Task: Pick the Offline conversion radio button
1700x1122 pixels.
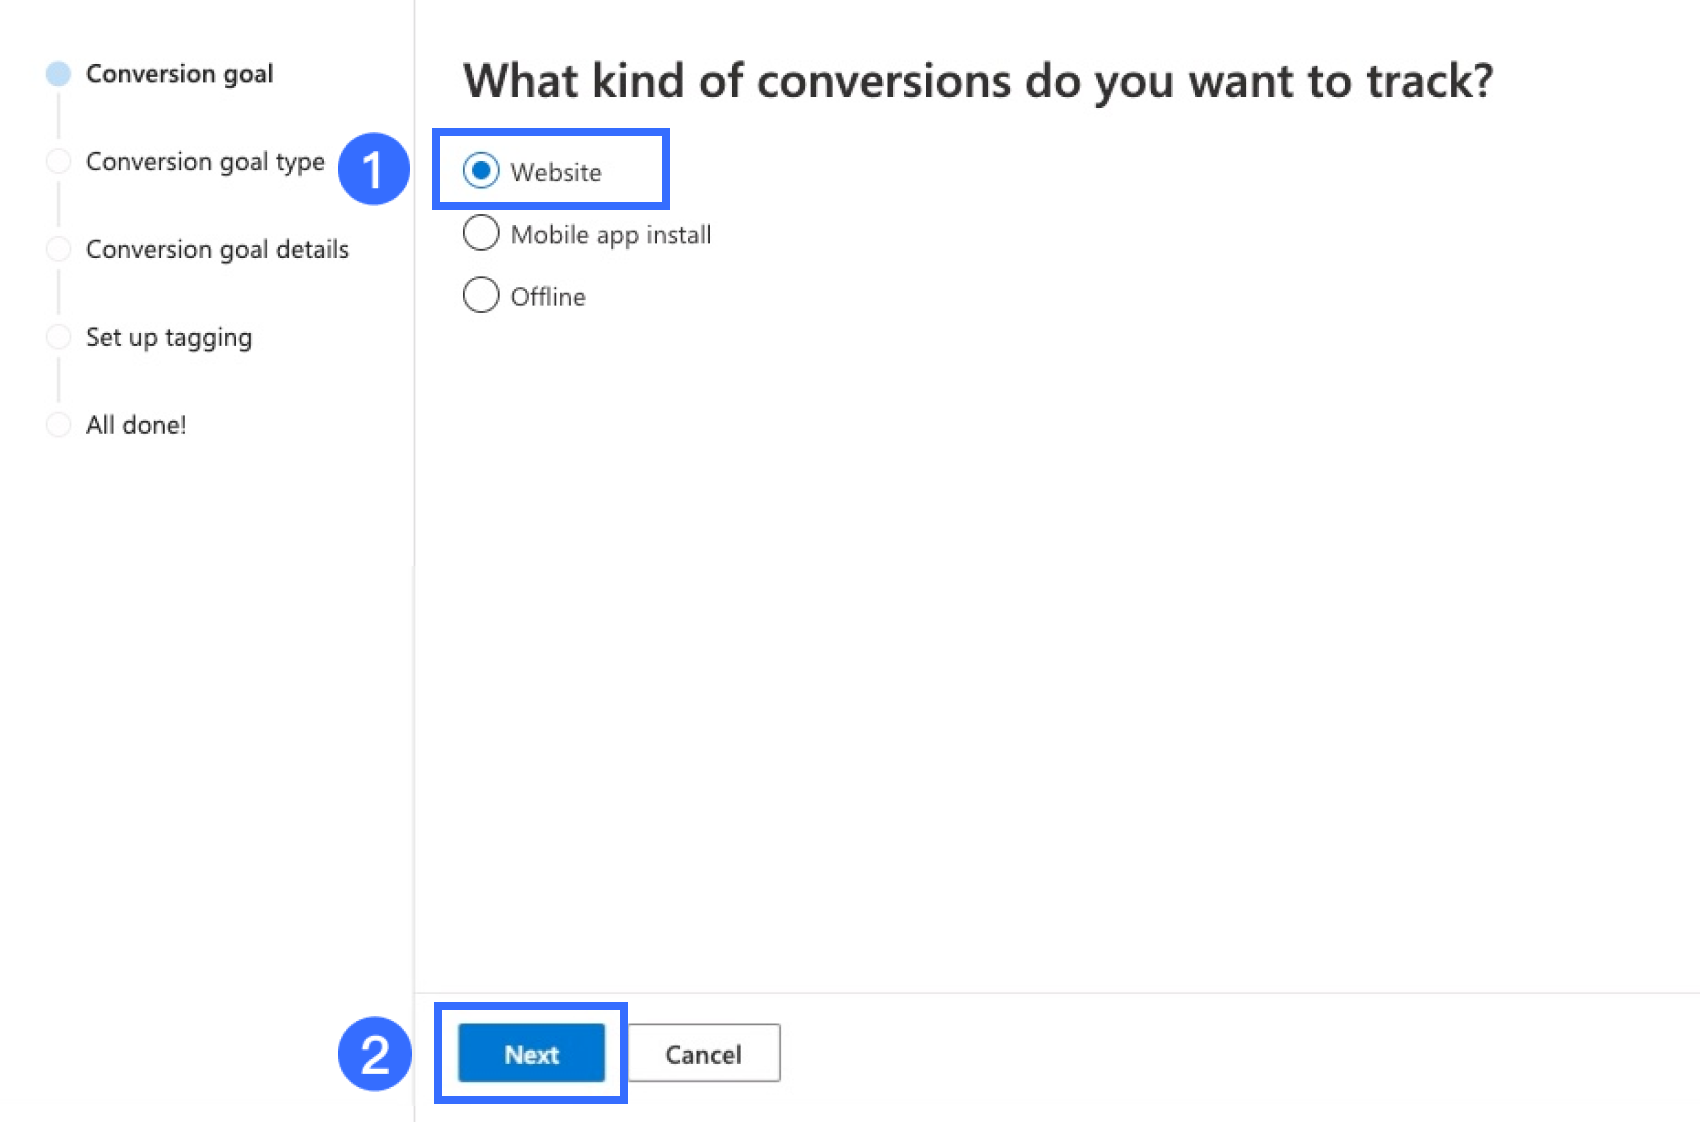Action: coord(481,295)
